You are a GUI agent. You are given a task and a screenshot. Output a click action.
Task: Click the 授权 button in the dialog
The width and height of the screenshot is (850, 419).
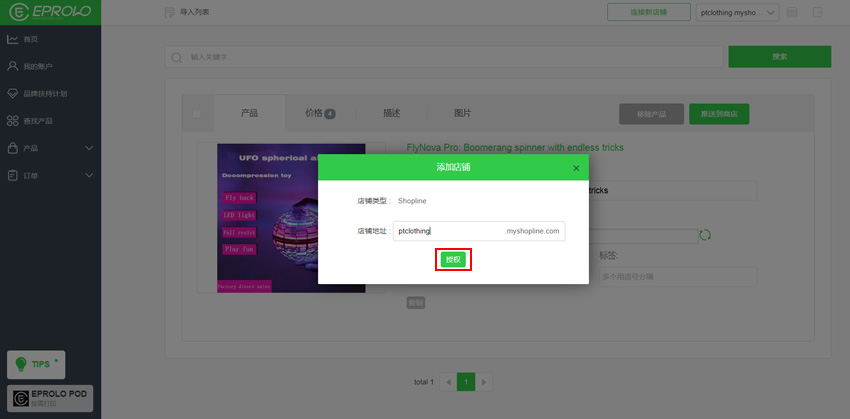453,260
